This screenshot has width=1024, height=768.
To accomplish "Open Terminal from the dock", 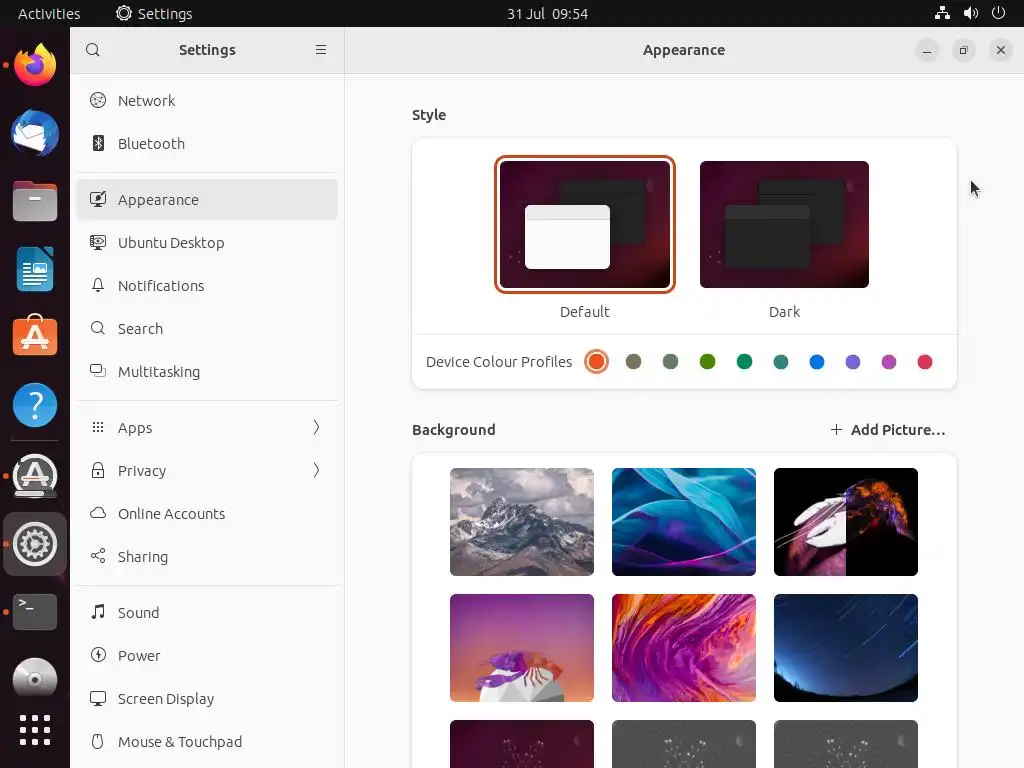I will click(35, 612).
